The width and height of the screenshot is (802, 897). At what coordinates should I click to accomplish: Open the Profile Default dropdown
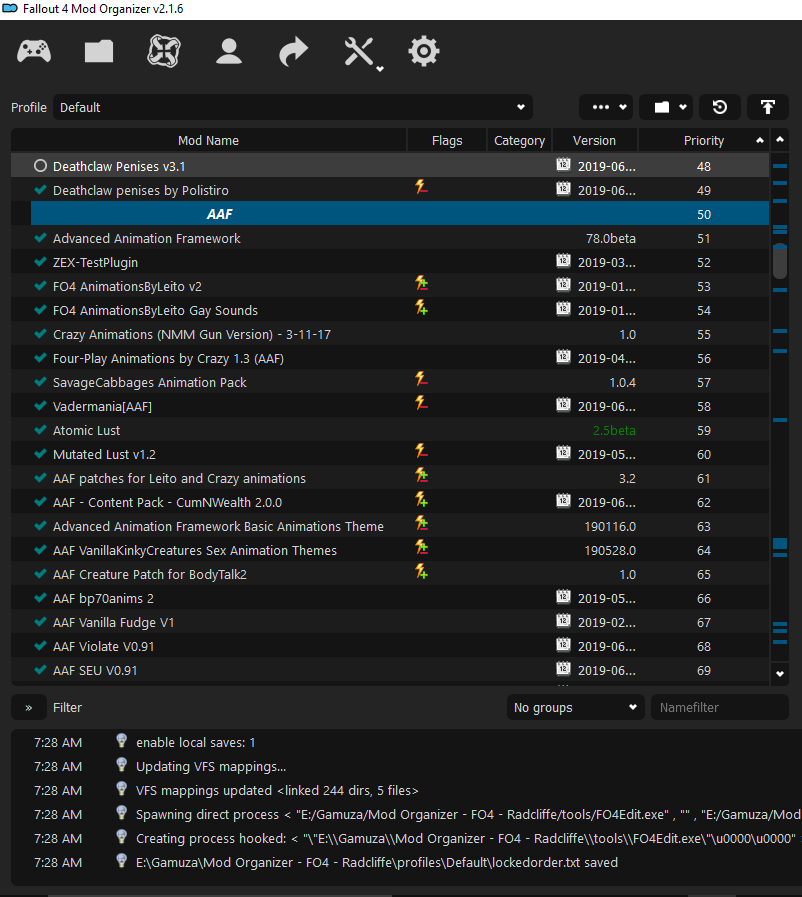point(293,107)
